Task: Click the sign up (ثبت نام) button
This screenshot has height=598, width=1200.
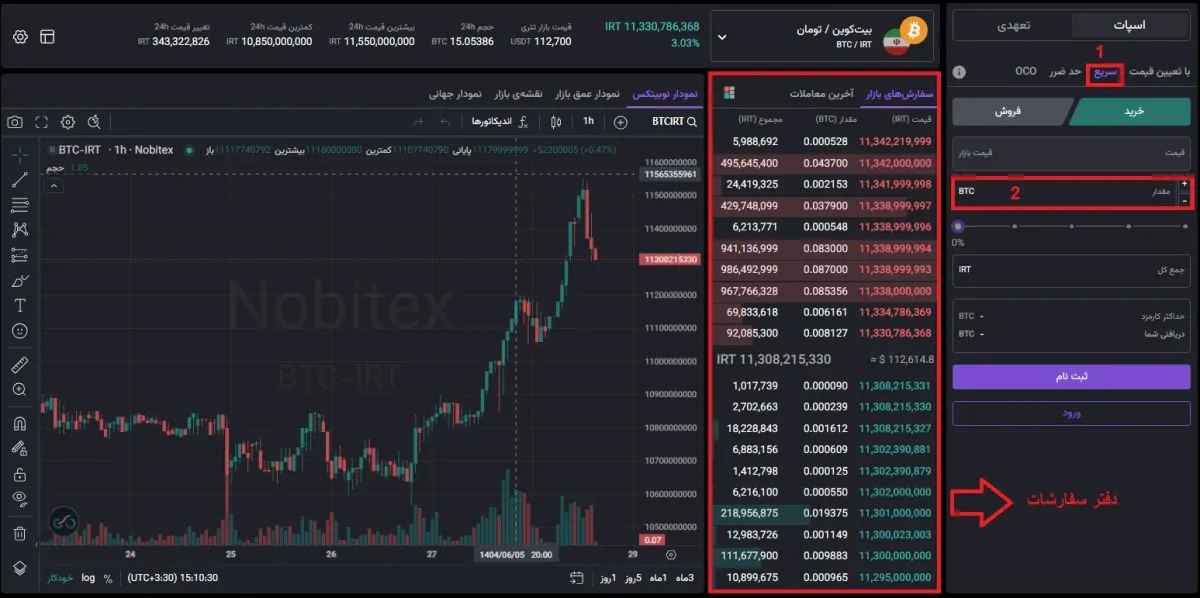Action: pyautogui.click(x=1072, y=376)
